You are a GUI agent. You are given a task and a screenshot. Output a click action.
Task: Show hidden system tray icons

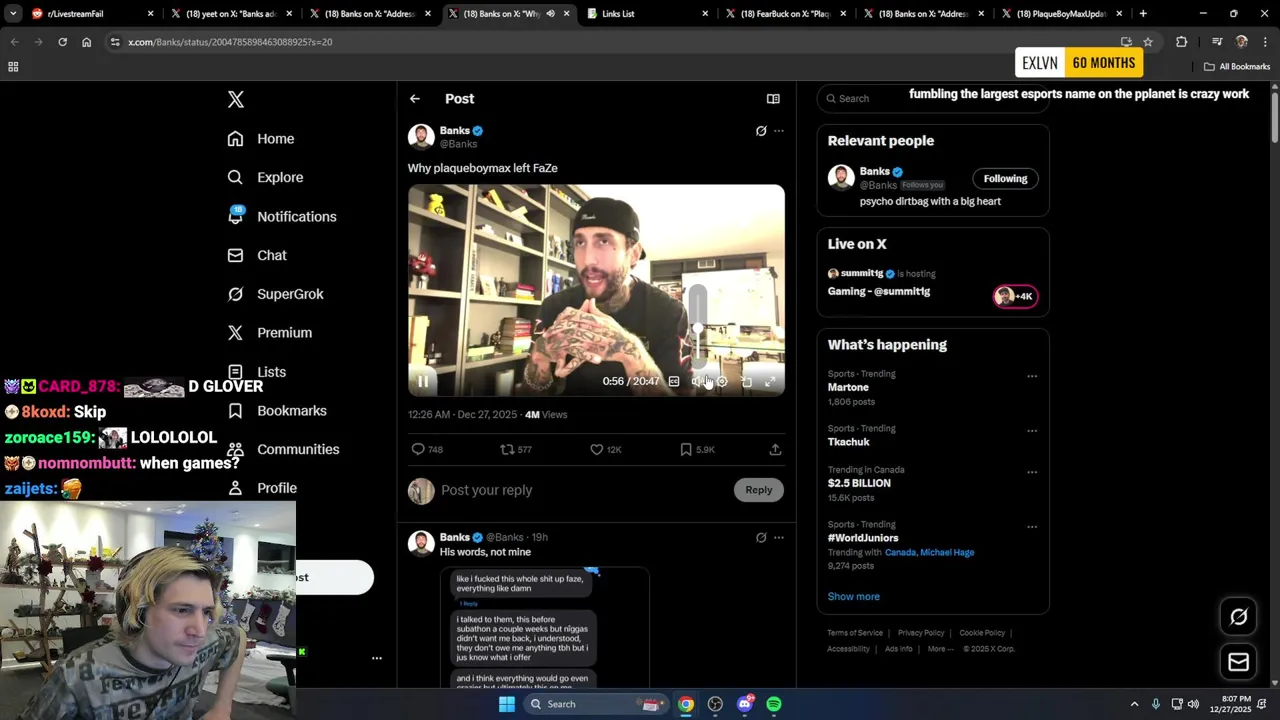coord(1134,704)
